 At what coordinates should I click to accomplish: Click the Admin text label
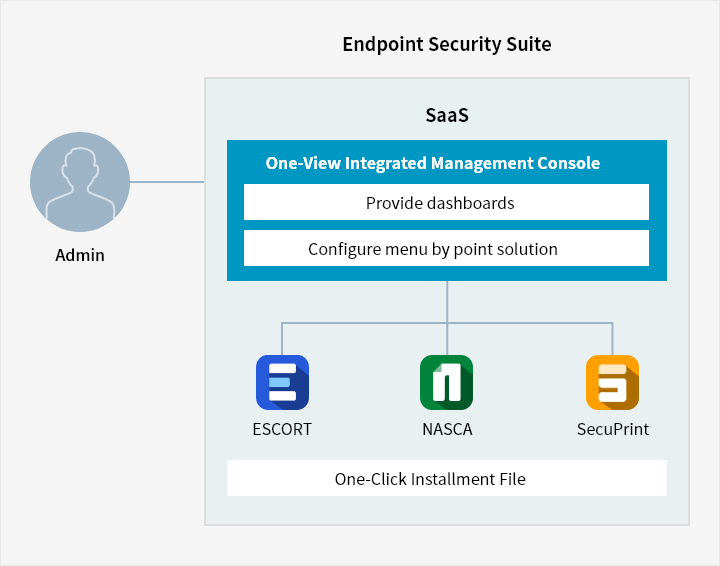tap(80, 255)
